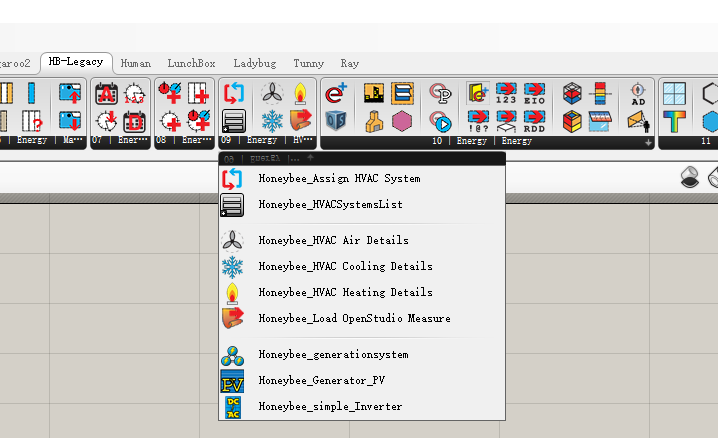This screenshot has height=438, width=718.
Task: Click the clock '123' icon in panel 07
Action: [134, 94]
